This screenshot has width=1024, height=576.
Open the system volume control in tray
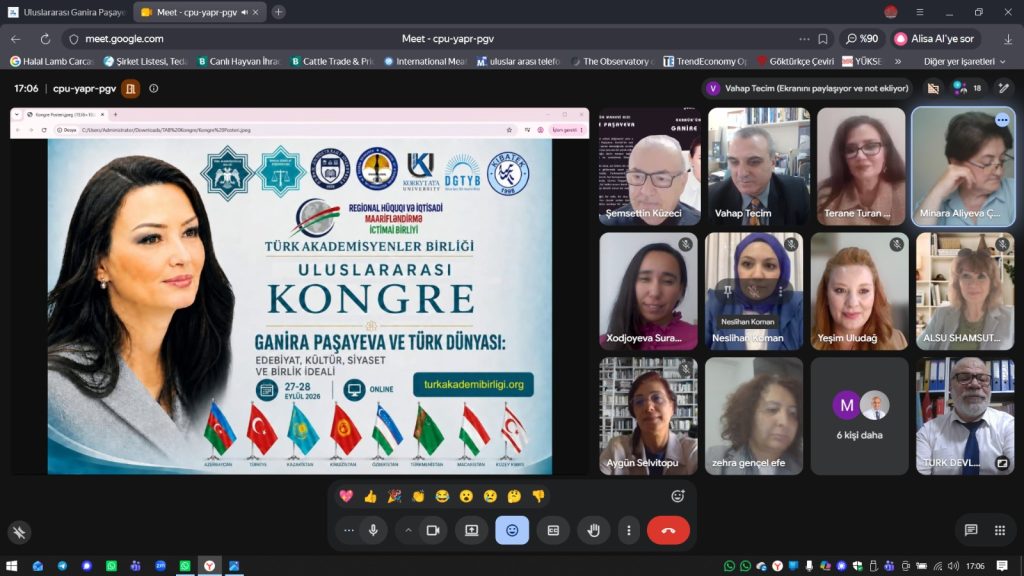coord(953,566)
